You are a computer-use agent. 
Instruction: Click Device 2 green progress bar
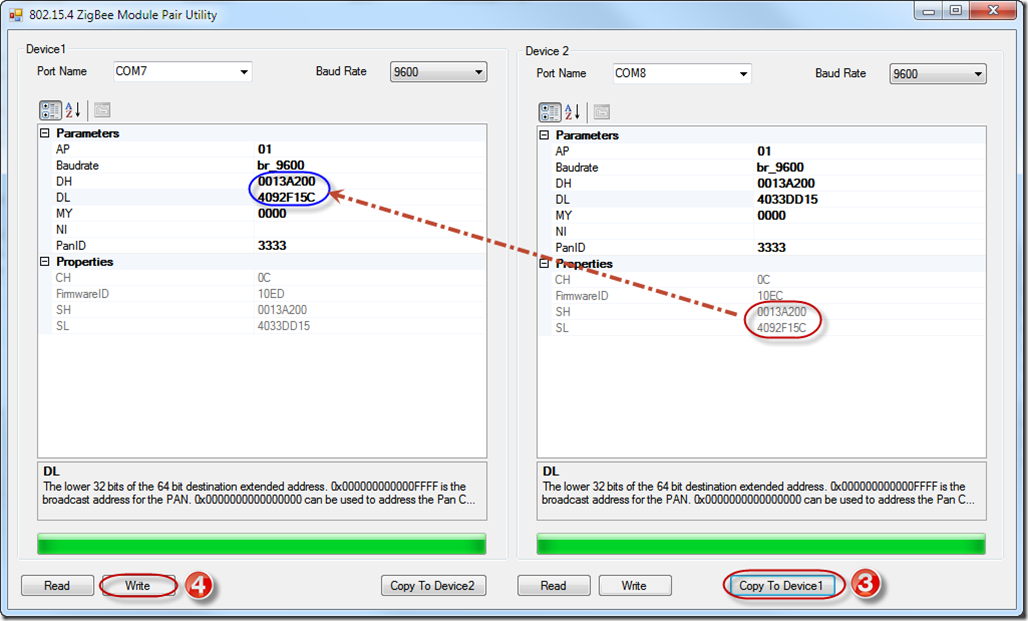tap(761, 544)
